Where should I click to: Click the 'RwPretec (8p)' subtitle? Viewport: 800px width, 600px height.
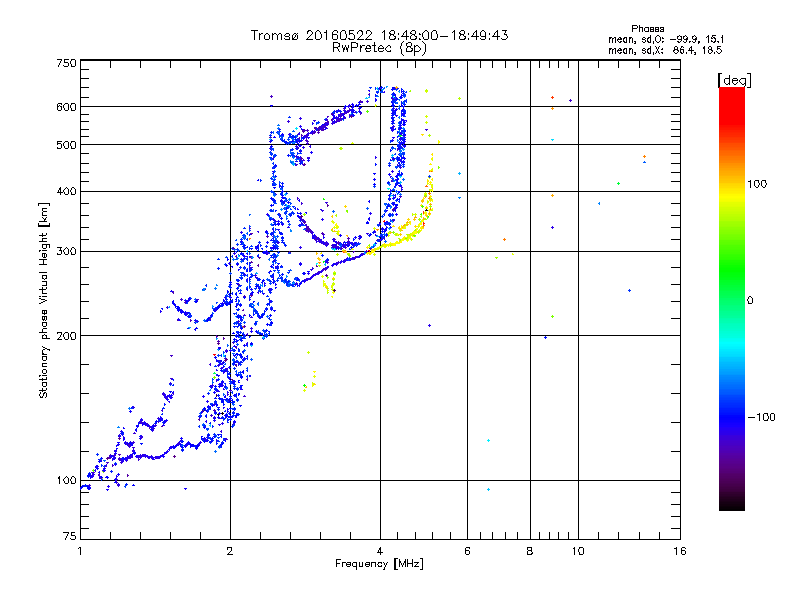[x=379, y=48]
